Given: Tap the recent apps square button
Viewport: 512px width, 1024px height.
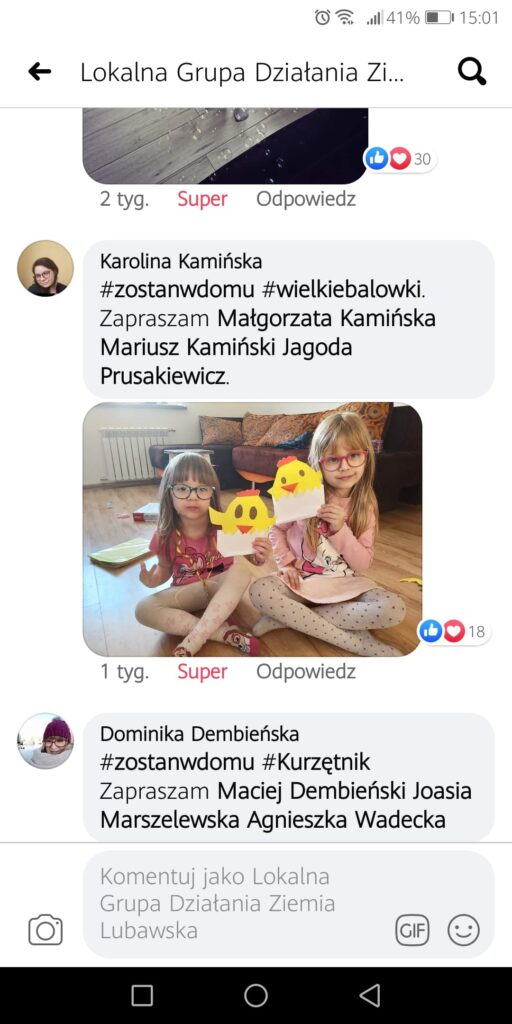Looking at the screenshot, I should [x=142, y=995].
